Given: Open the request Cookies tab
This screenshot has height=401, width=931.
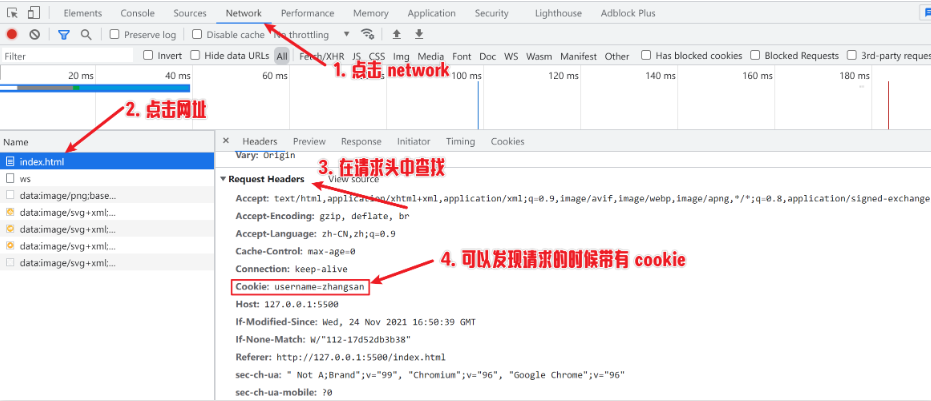Looking at the screenshot, I should point(508,141).
